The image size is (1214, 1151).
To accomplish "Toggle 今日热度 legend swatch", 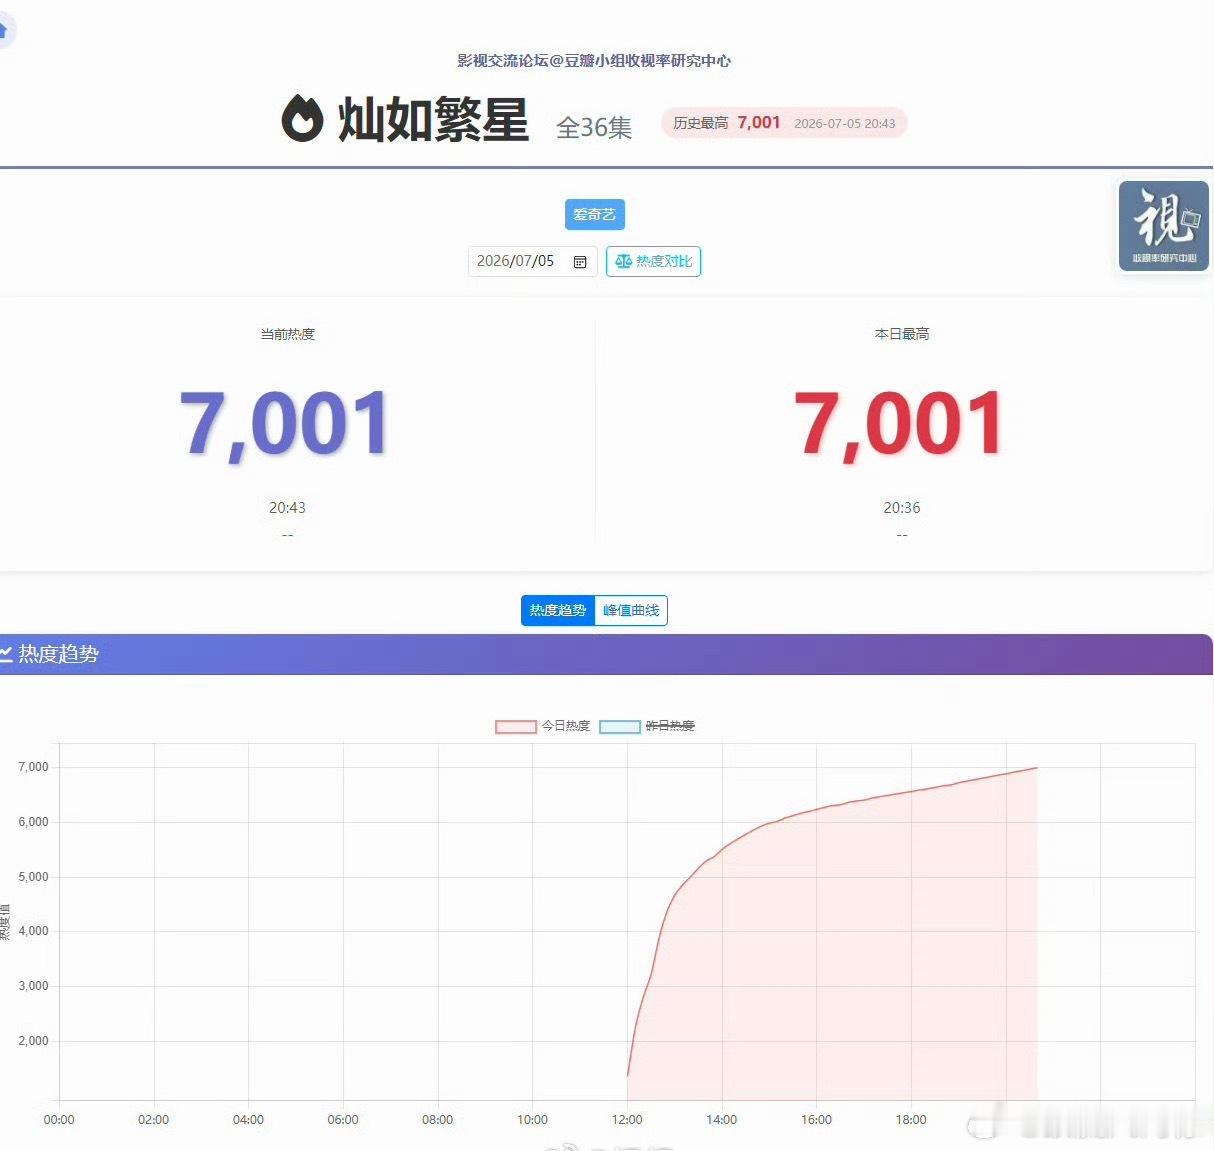I will (x=516, y=726).
